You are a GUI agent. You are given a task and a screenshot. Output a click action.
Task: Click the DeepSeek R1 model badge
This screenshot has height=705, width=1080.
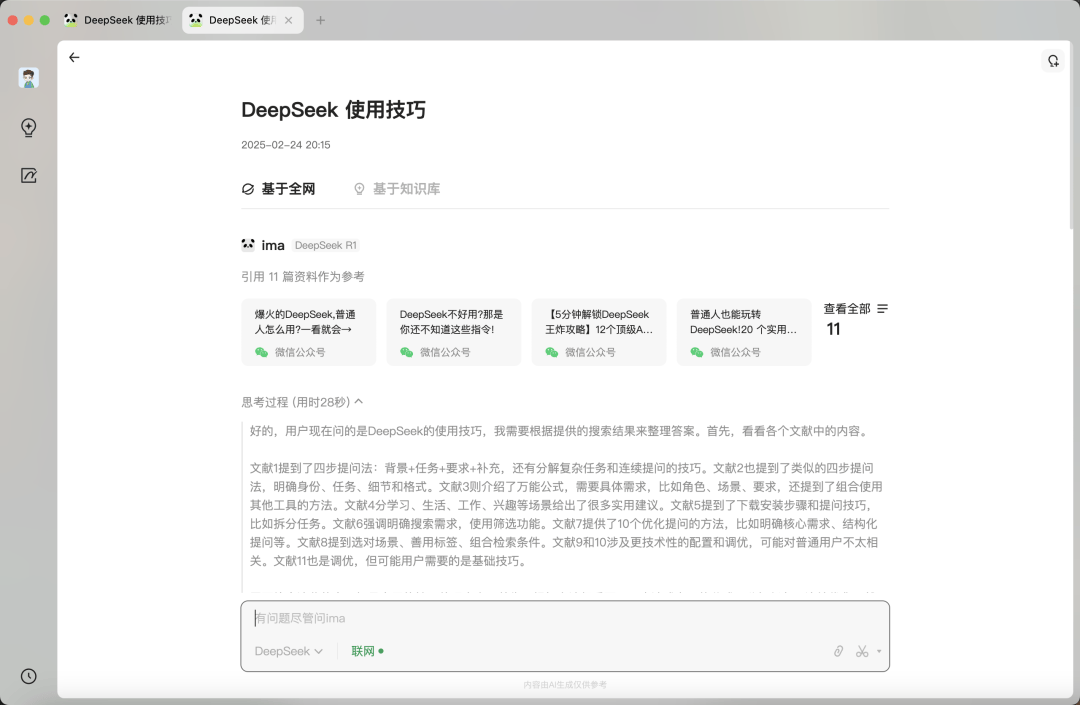[x=326, y=245]
